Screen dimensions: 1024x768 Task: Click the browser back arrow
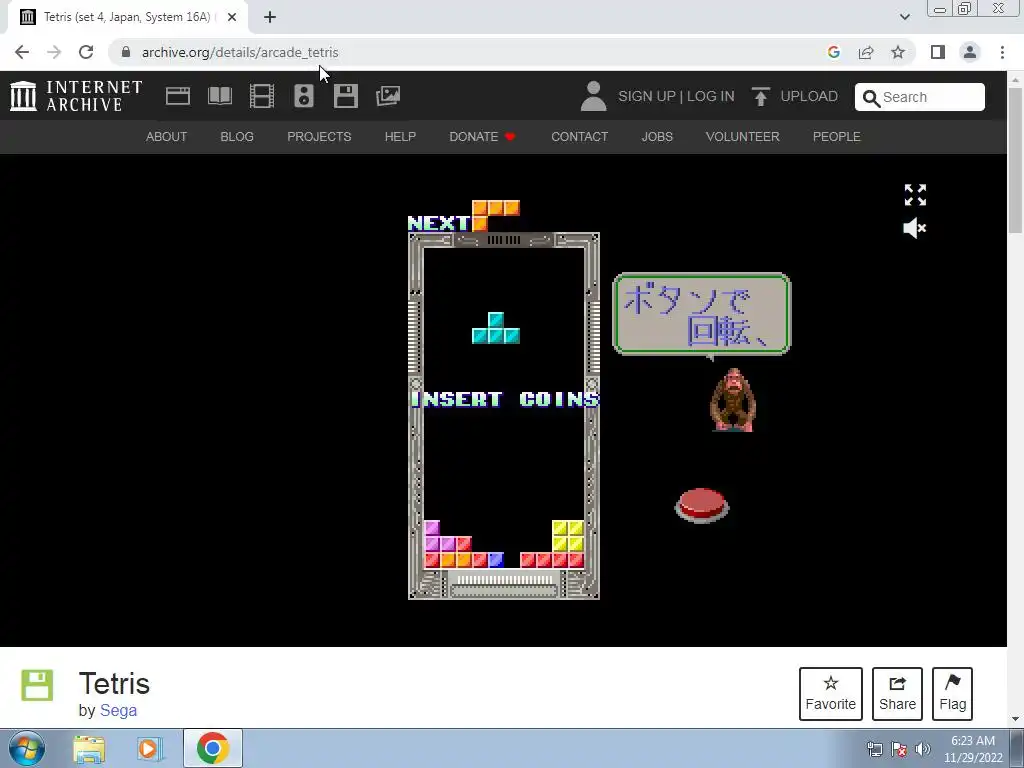pyautogui.click(x=22, y=52)
